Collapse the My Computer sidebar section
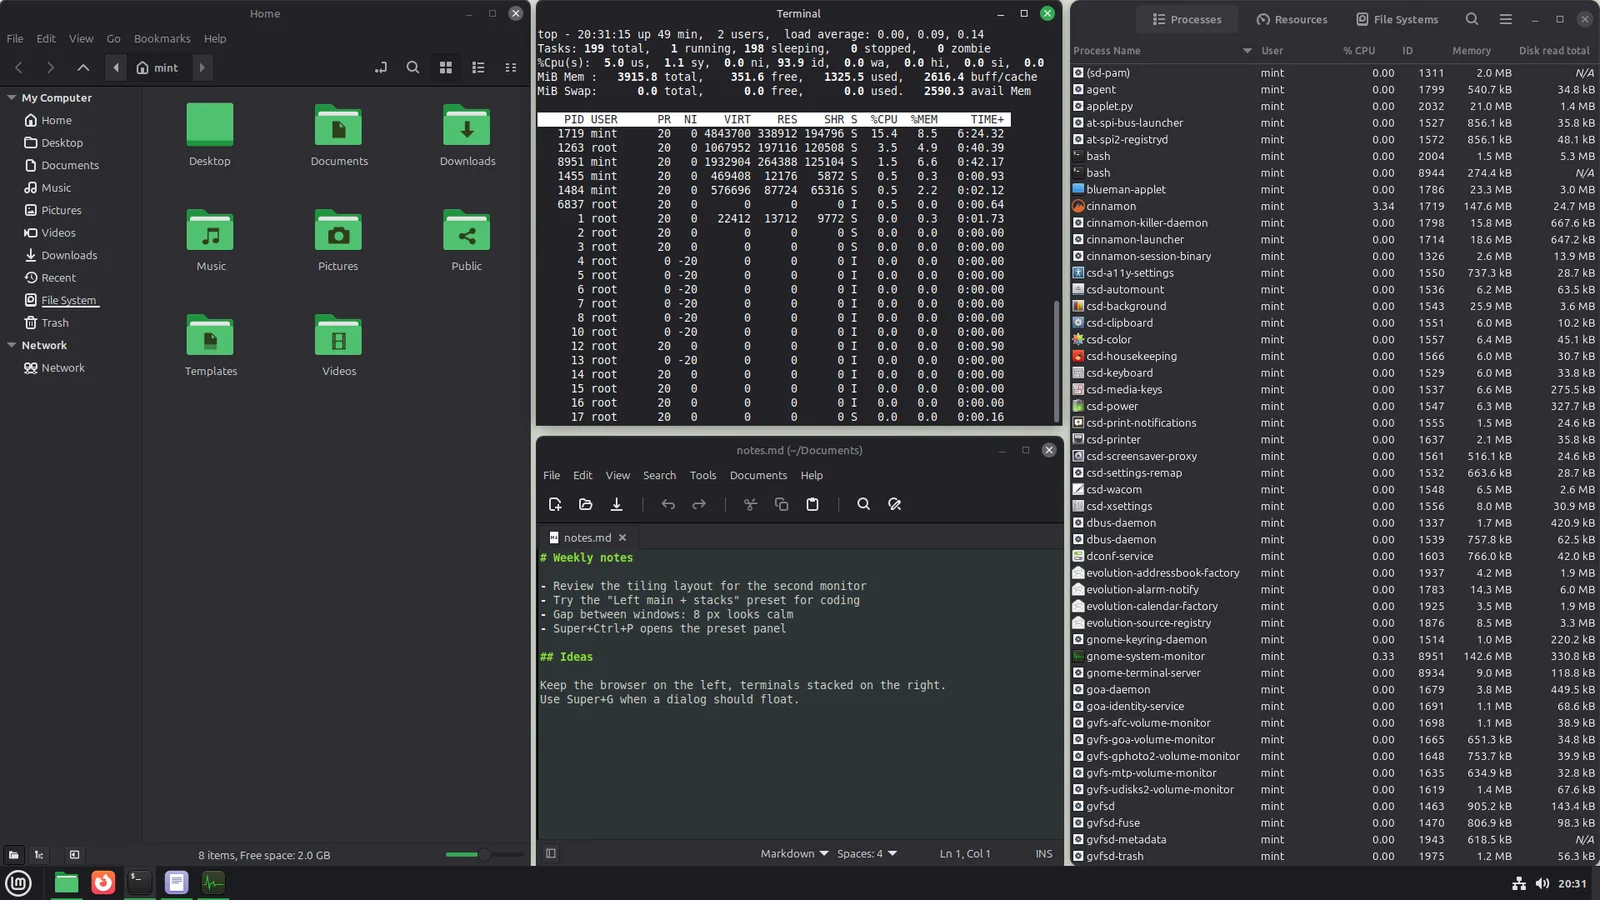Viewport: 1600px width, 900px height. (12, 98)
